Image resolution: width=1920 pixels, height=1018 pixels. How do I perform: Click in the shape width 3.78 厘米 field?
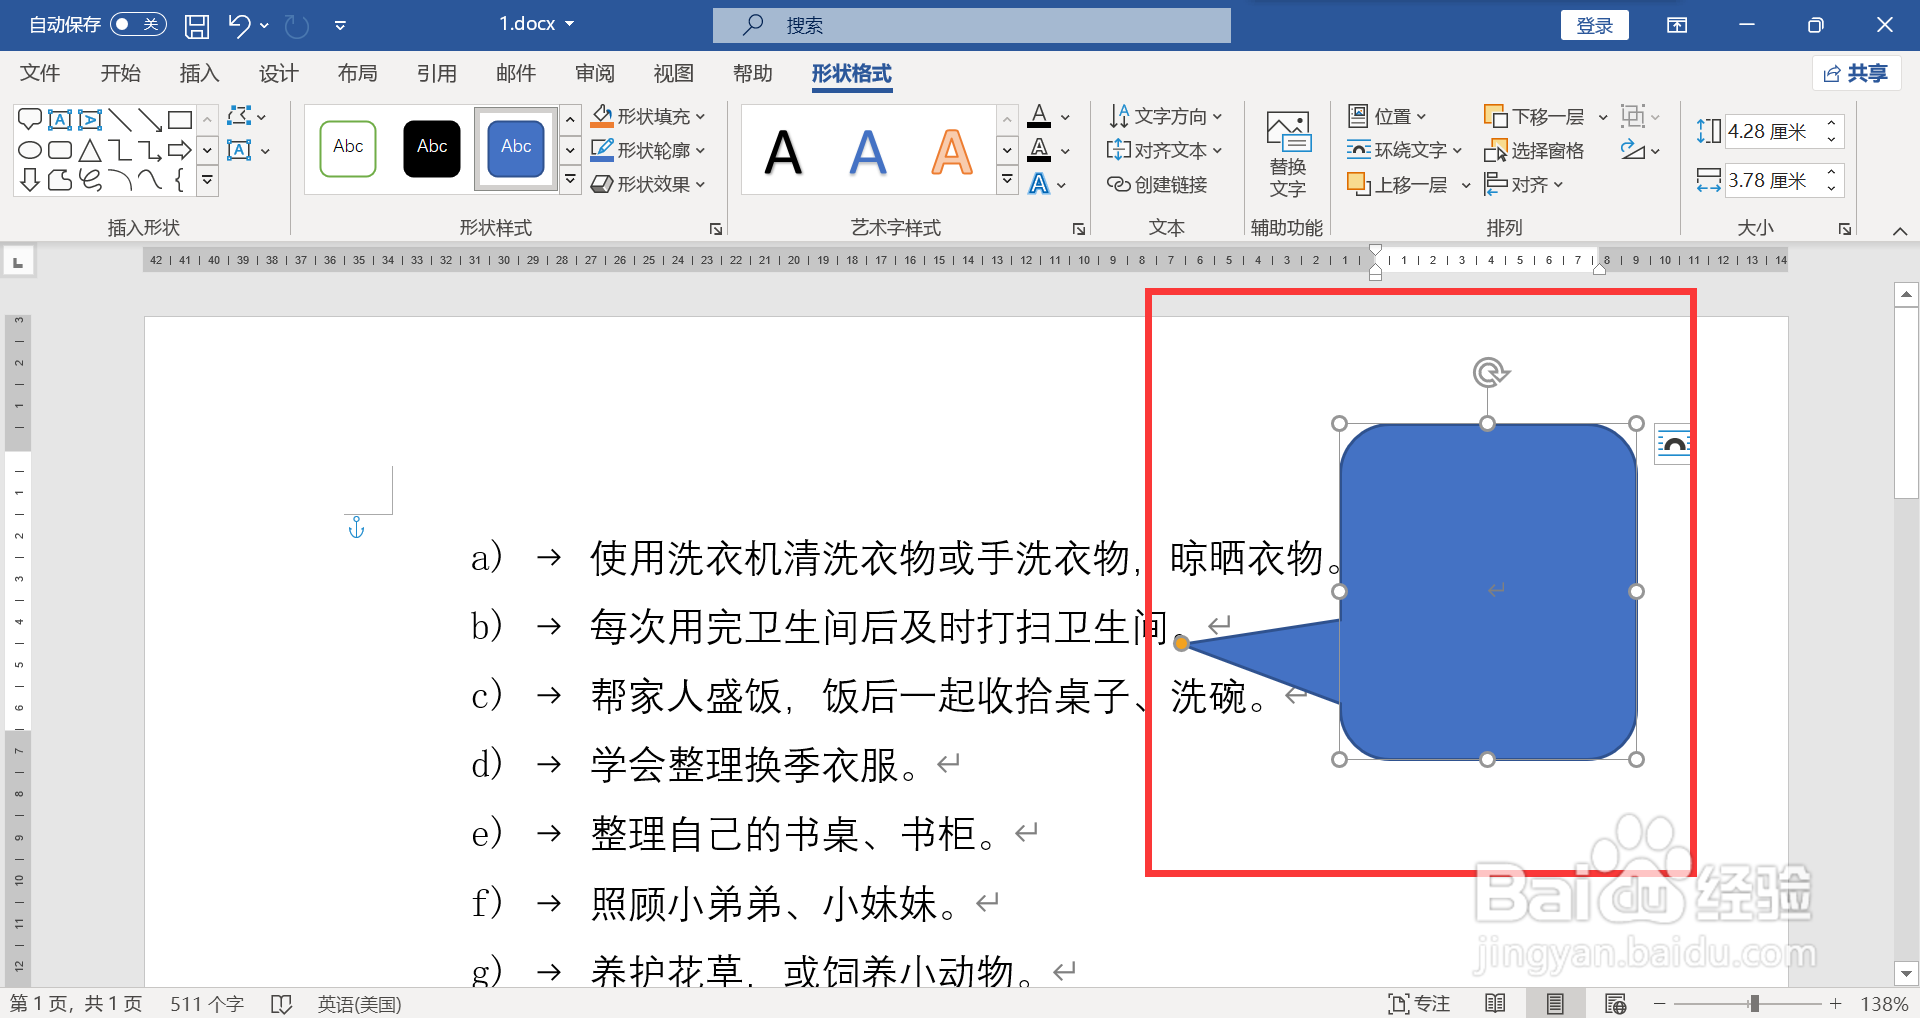1773,180
